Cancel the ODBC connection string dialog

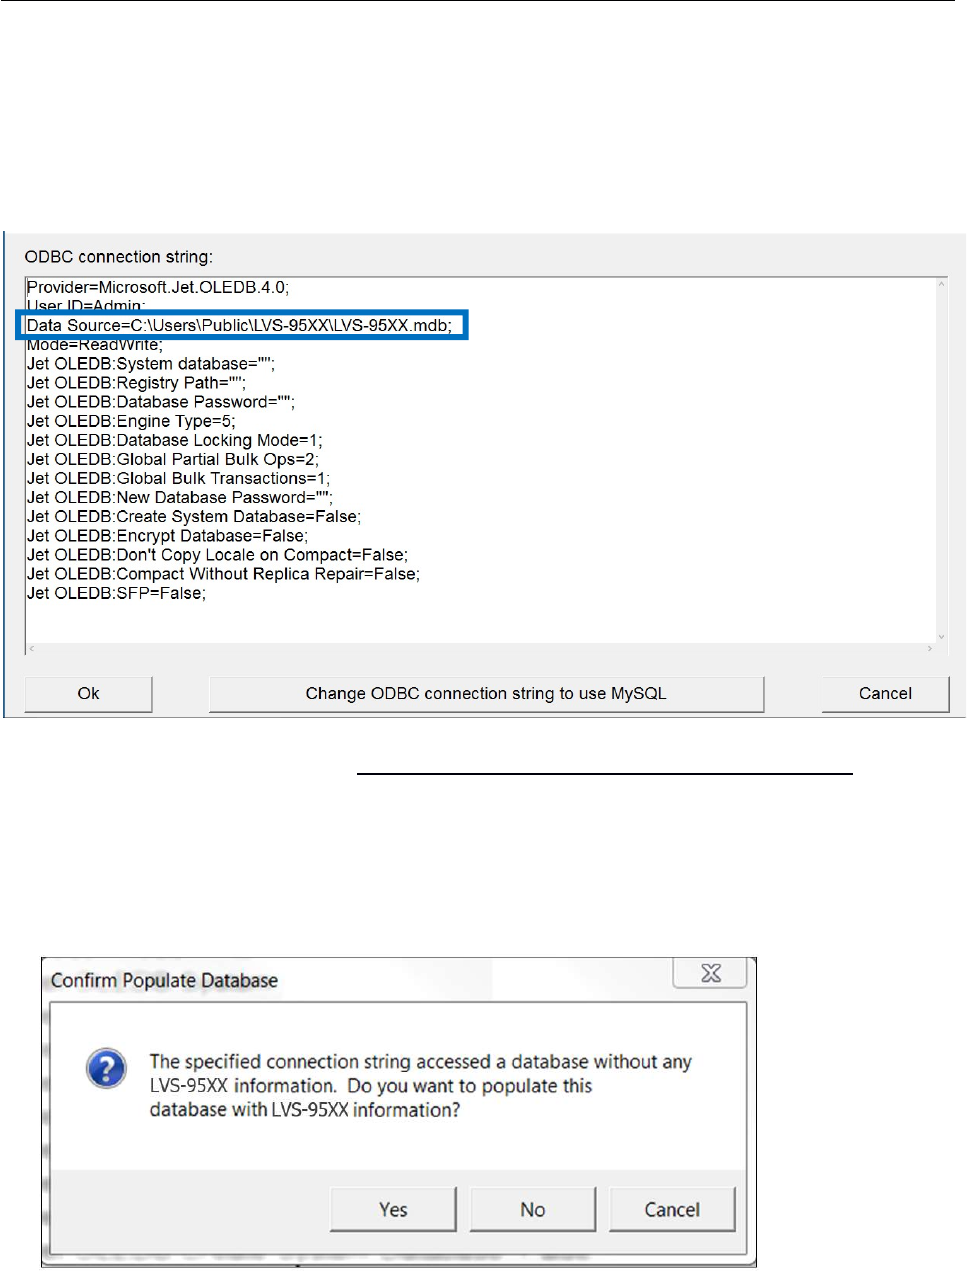click(x=885, y=694)
